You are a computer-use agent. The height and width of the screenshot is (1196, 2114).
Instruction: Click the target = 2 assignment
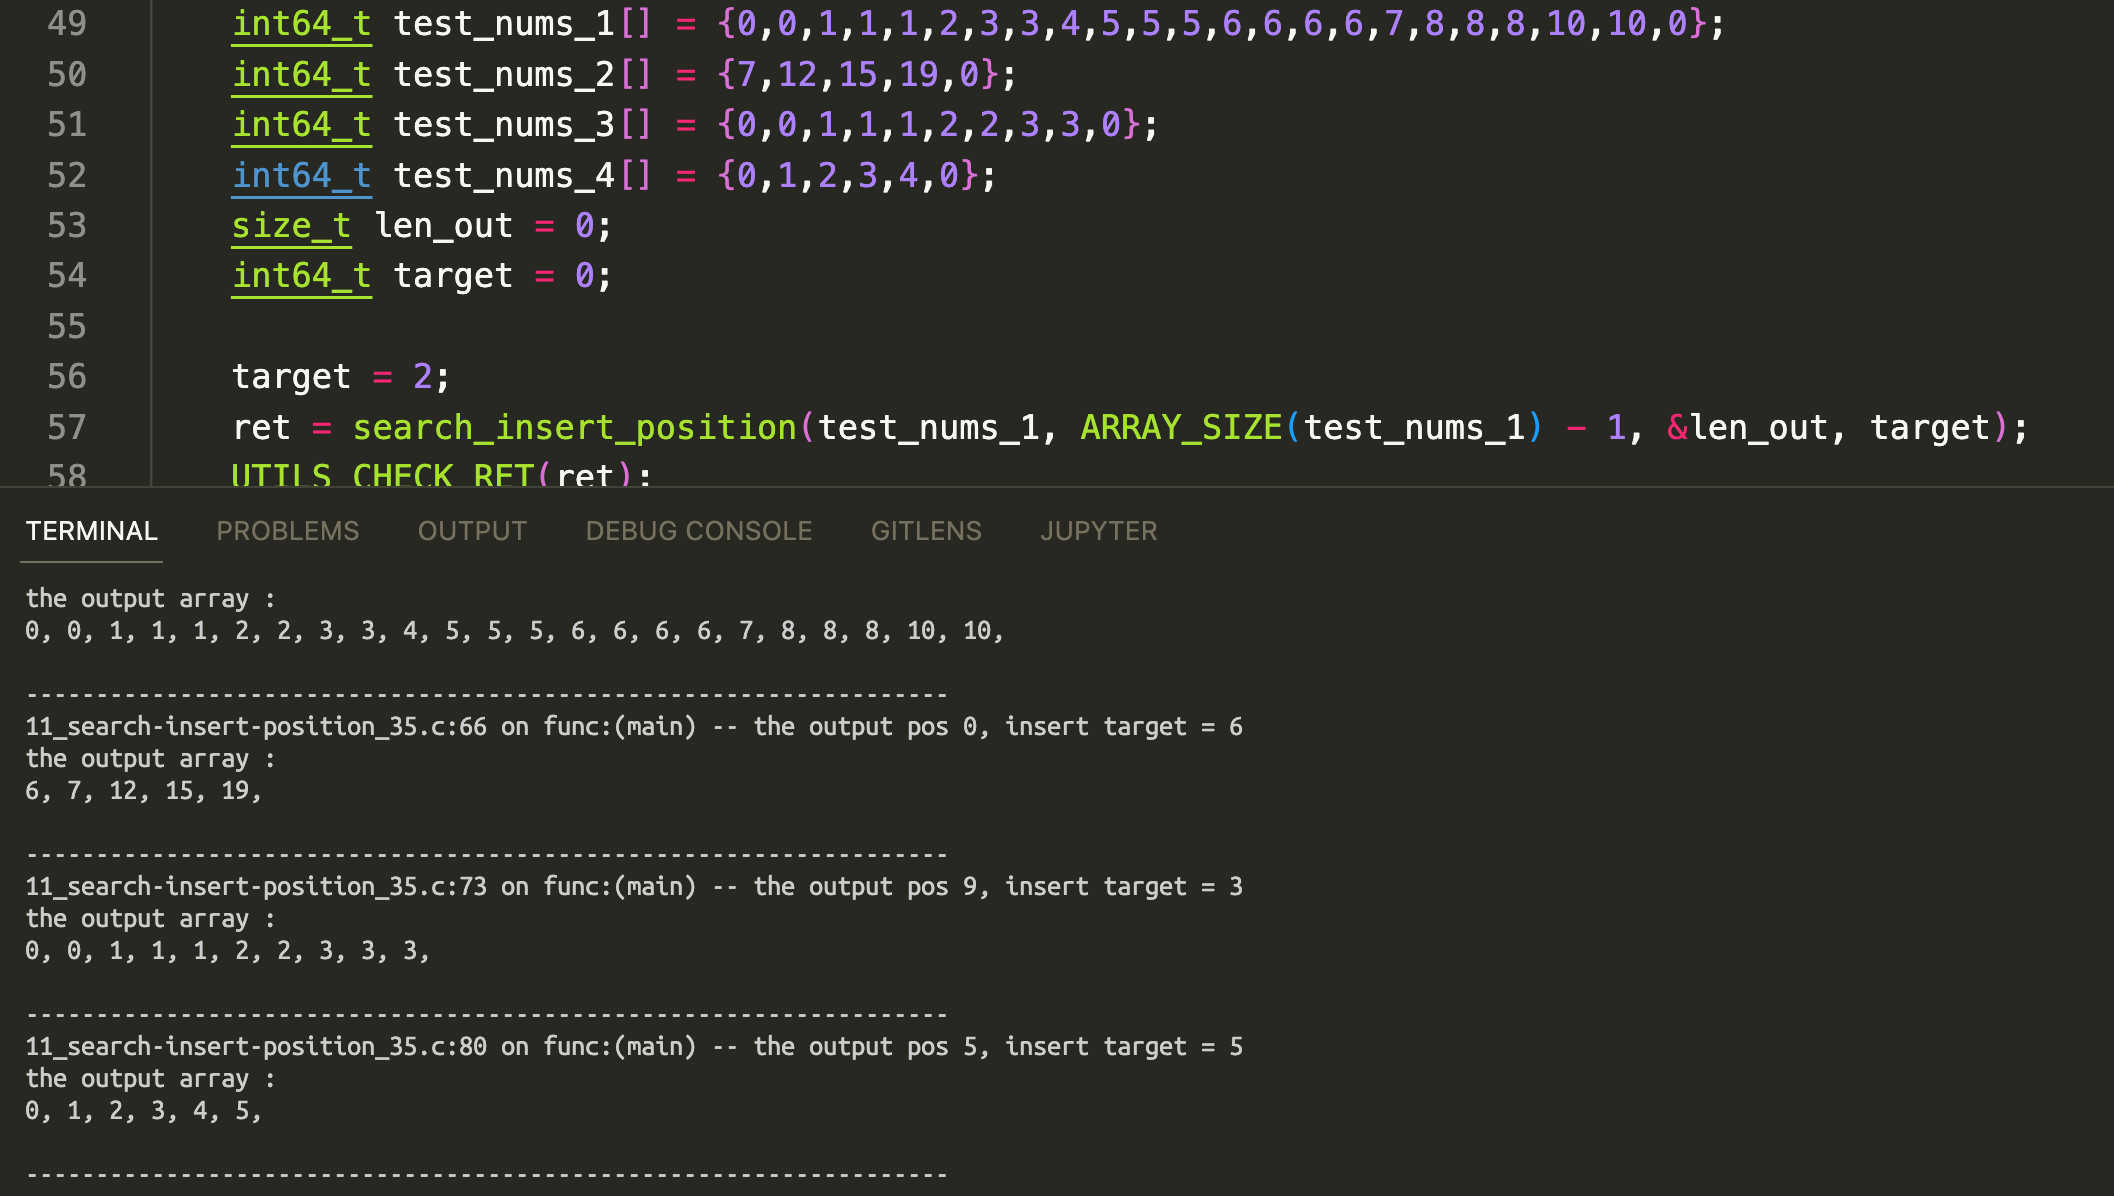point(340,376)
